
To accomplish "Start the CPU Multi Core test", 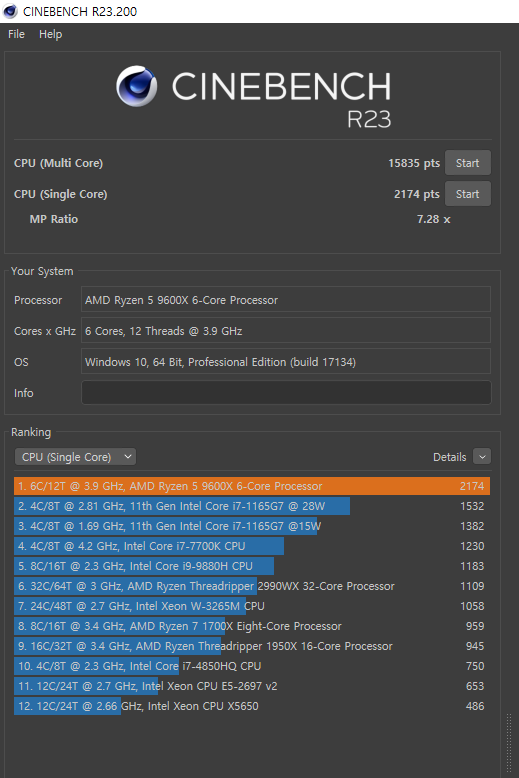I will pos(467,163).
